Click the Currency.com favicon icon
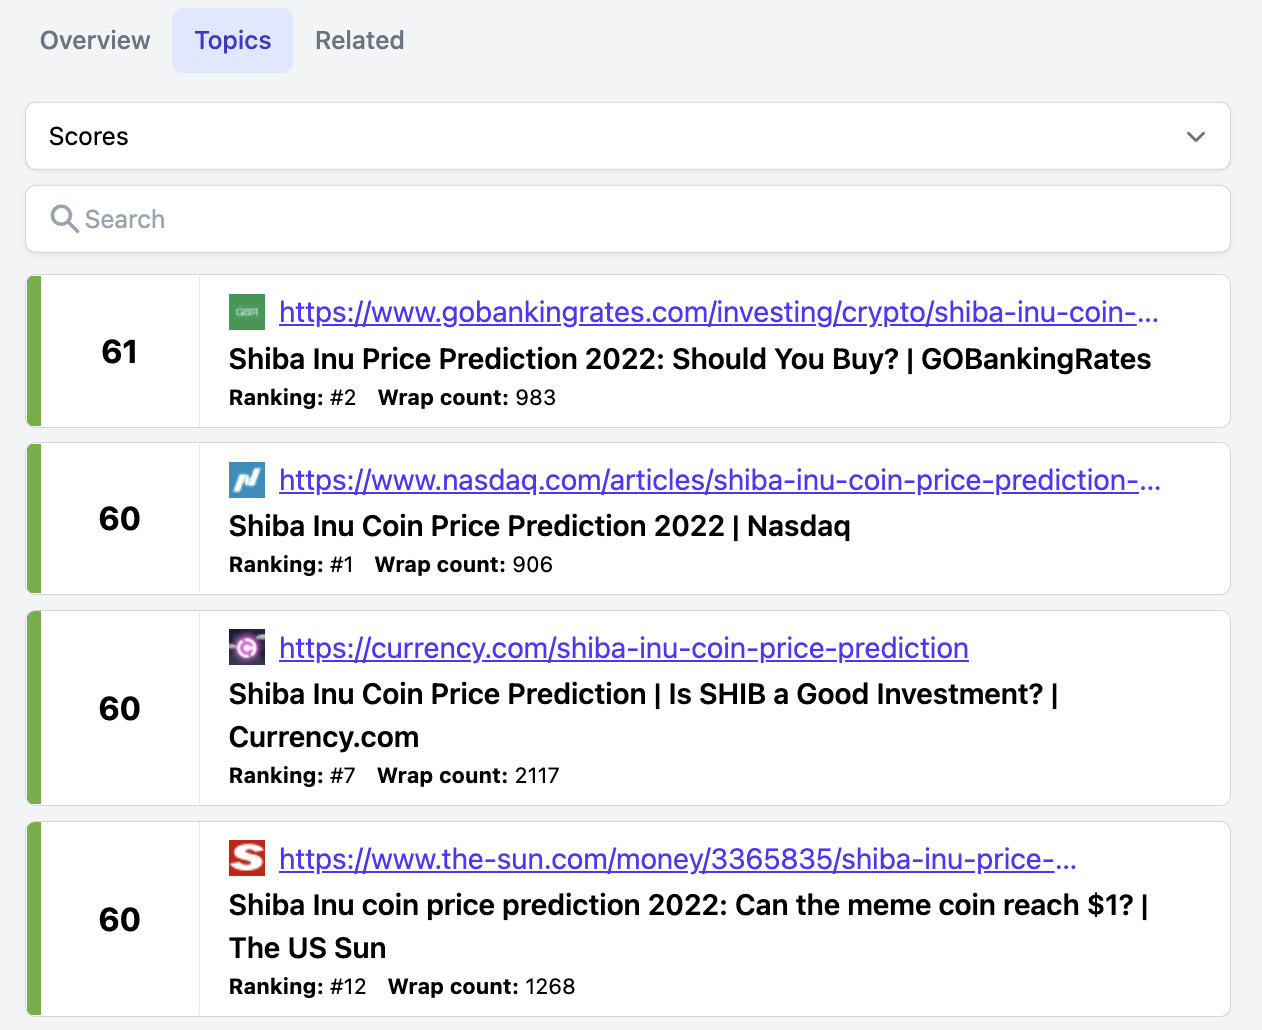The width and height of the screenshot is (1262, 1030). coord(247,647)
